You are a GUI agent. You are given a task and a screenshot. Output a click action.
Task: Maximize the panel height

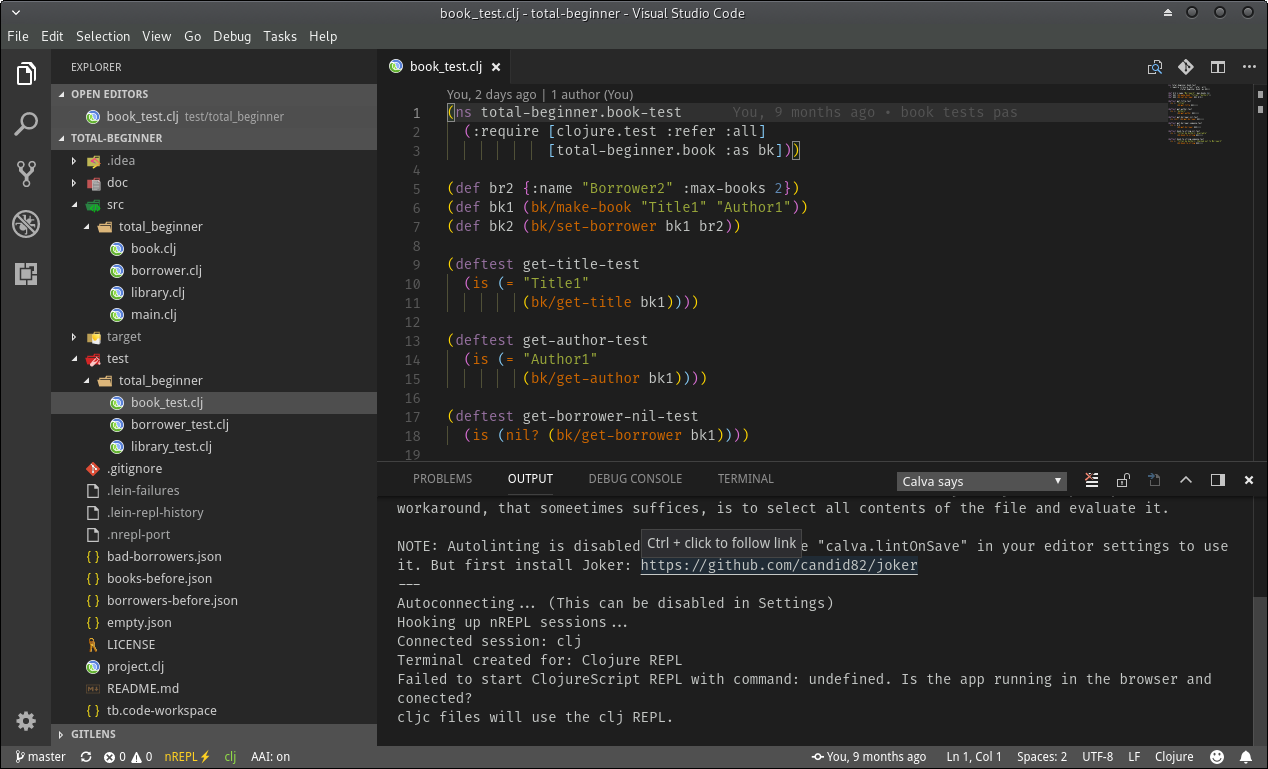tap(1186, 480)
